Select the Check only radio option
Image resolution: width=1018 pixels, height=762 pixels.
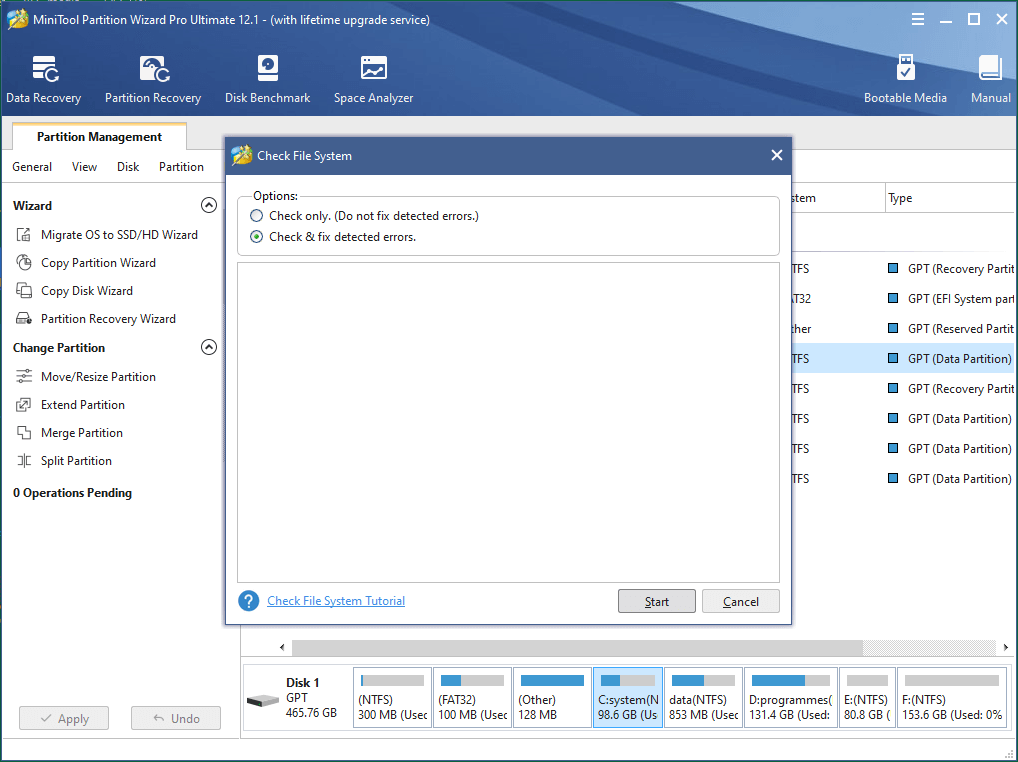(x=257, y=216)
